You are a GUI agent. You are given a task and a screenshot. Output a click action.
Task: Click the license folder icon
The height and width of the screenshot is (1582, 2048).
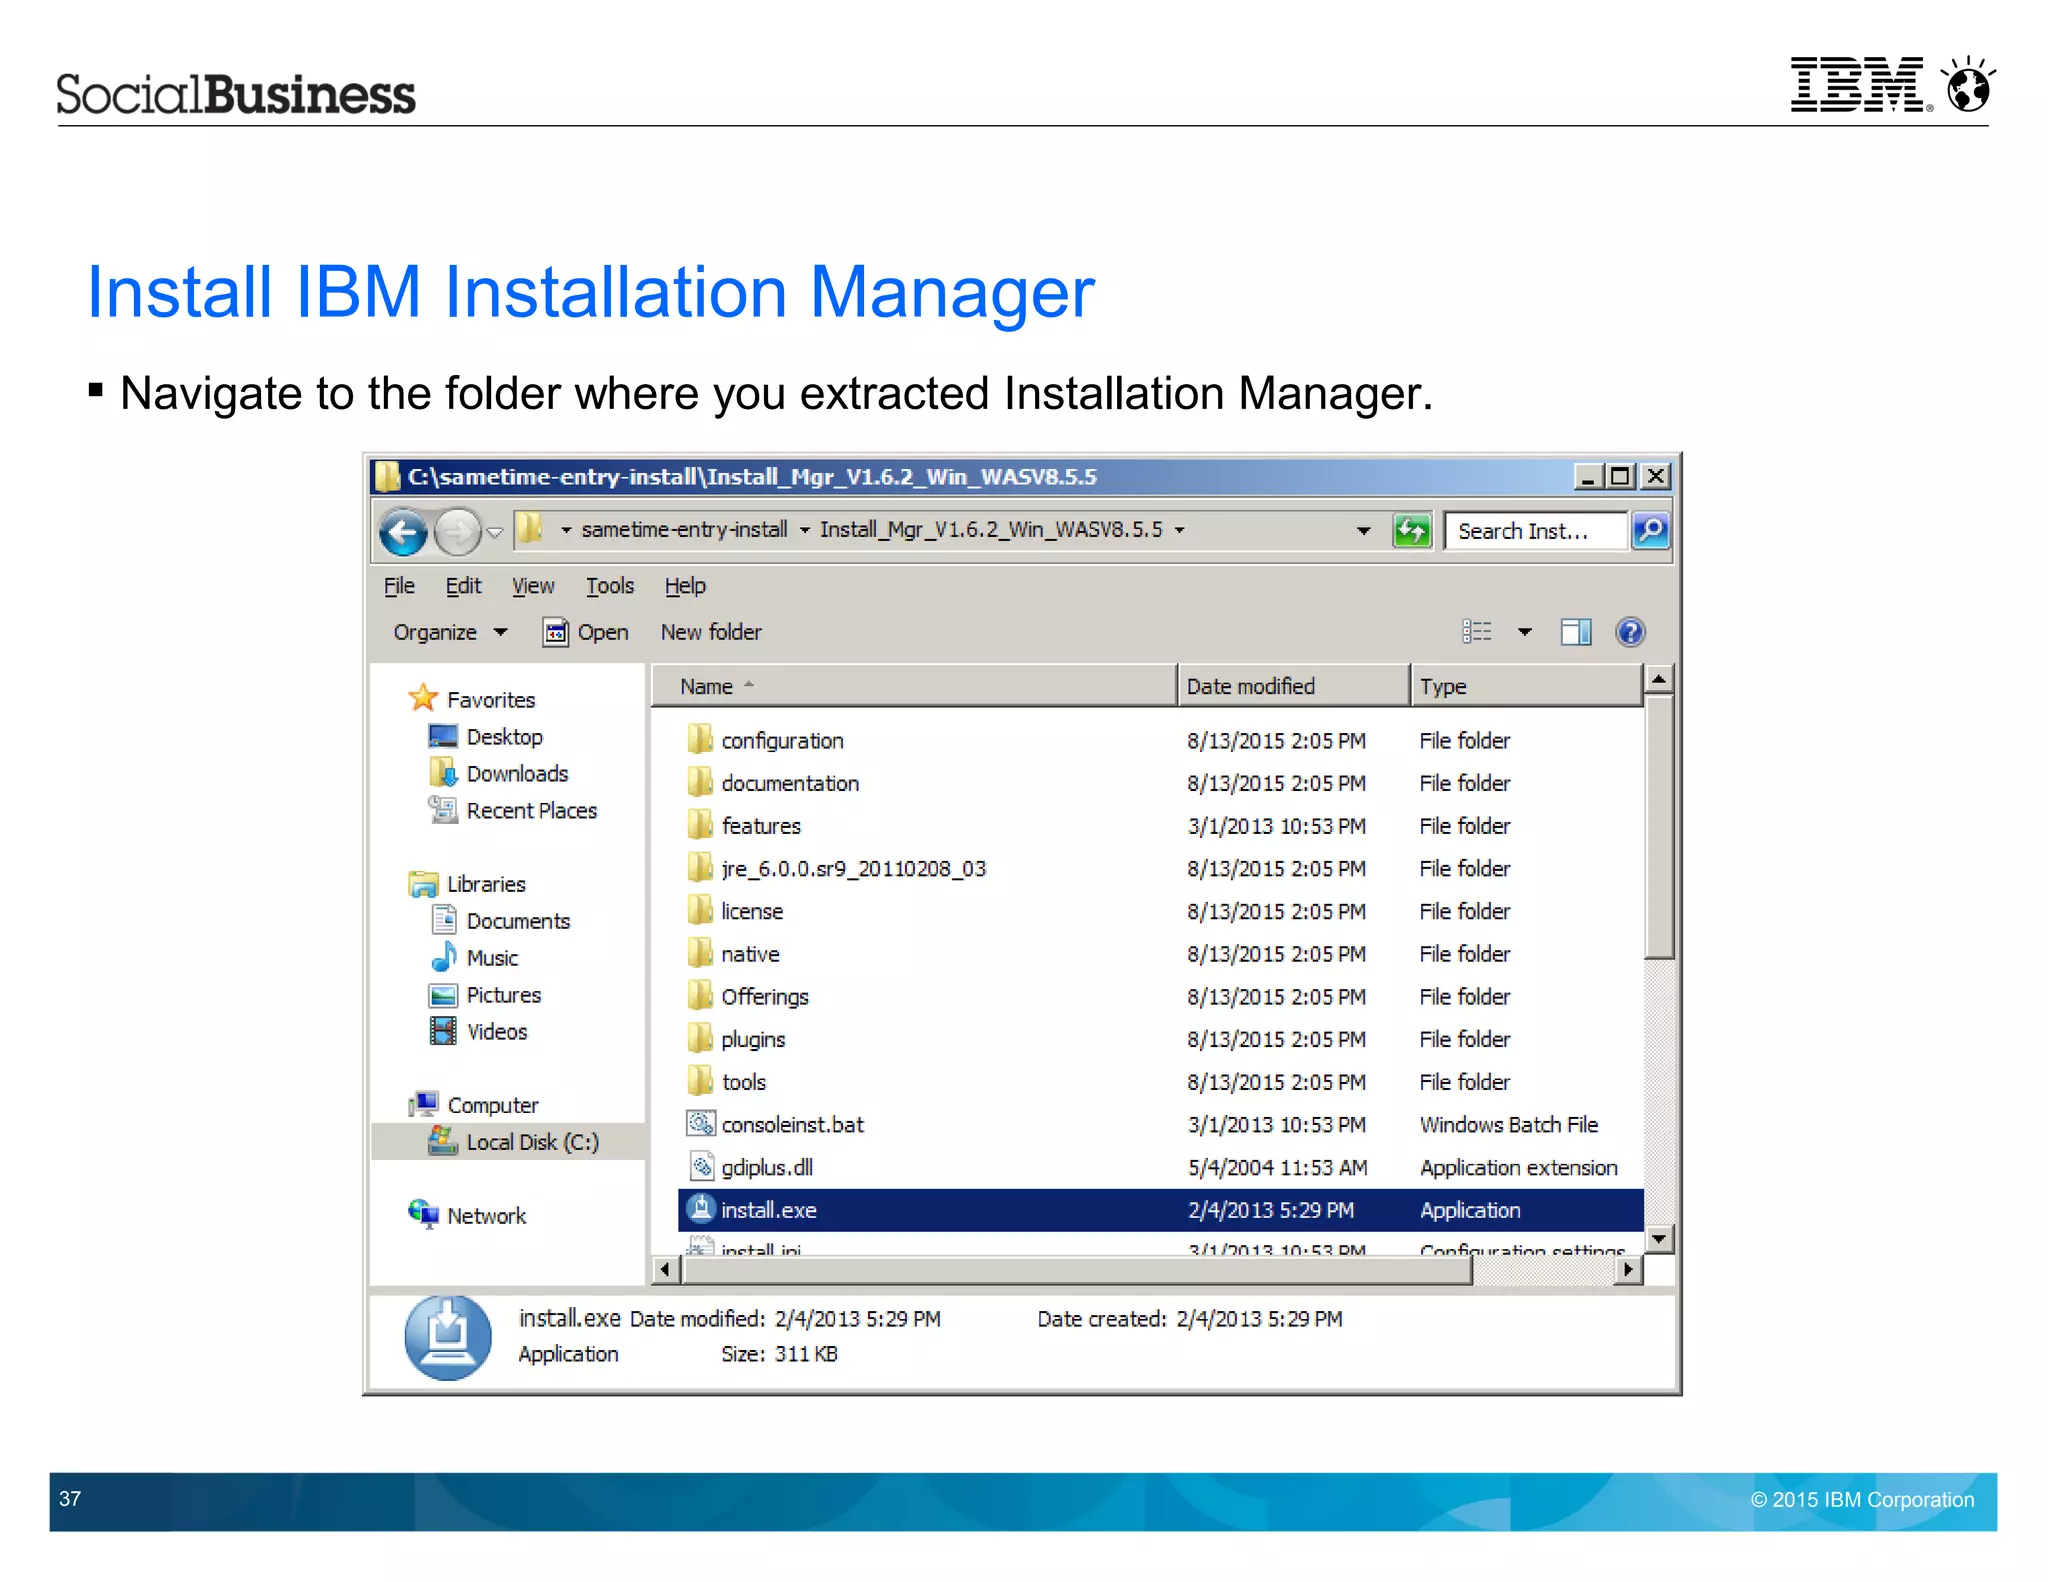699,911
